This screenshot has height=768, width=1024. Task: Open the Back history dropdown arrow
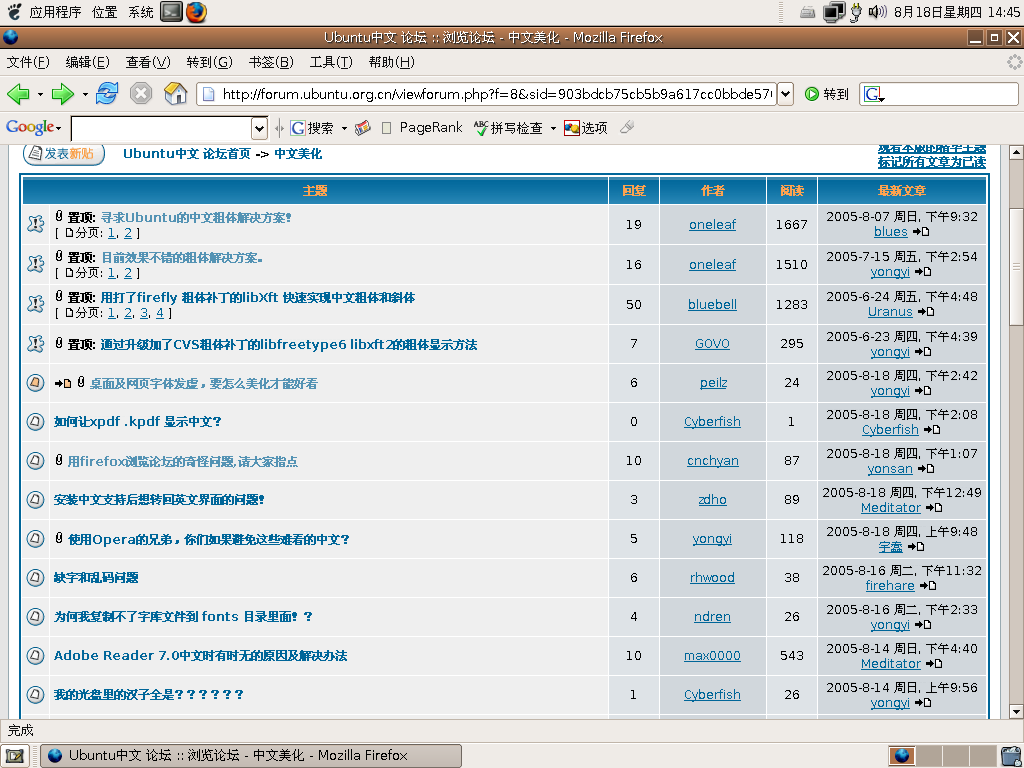tap(40, 95)
